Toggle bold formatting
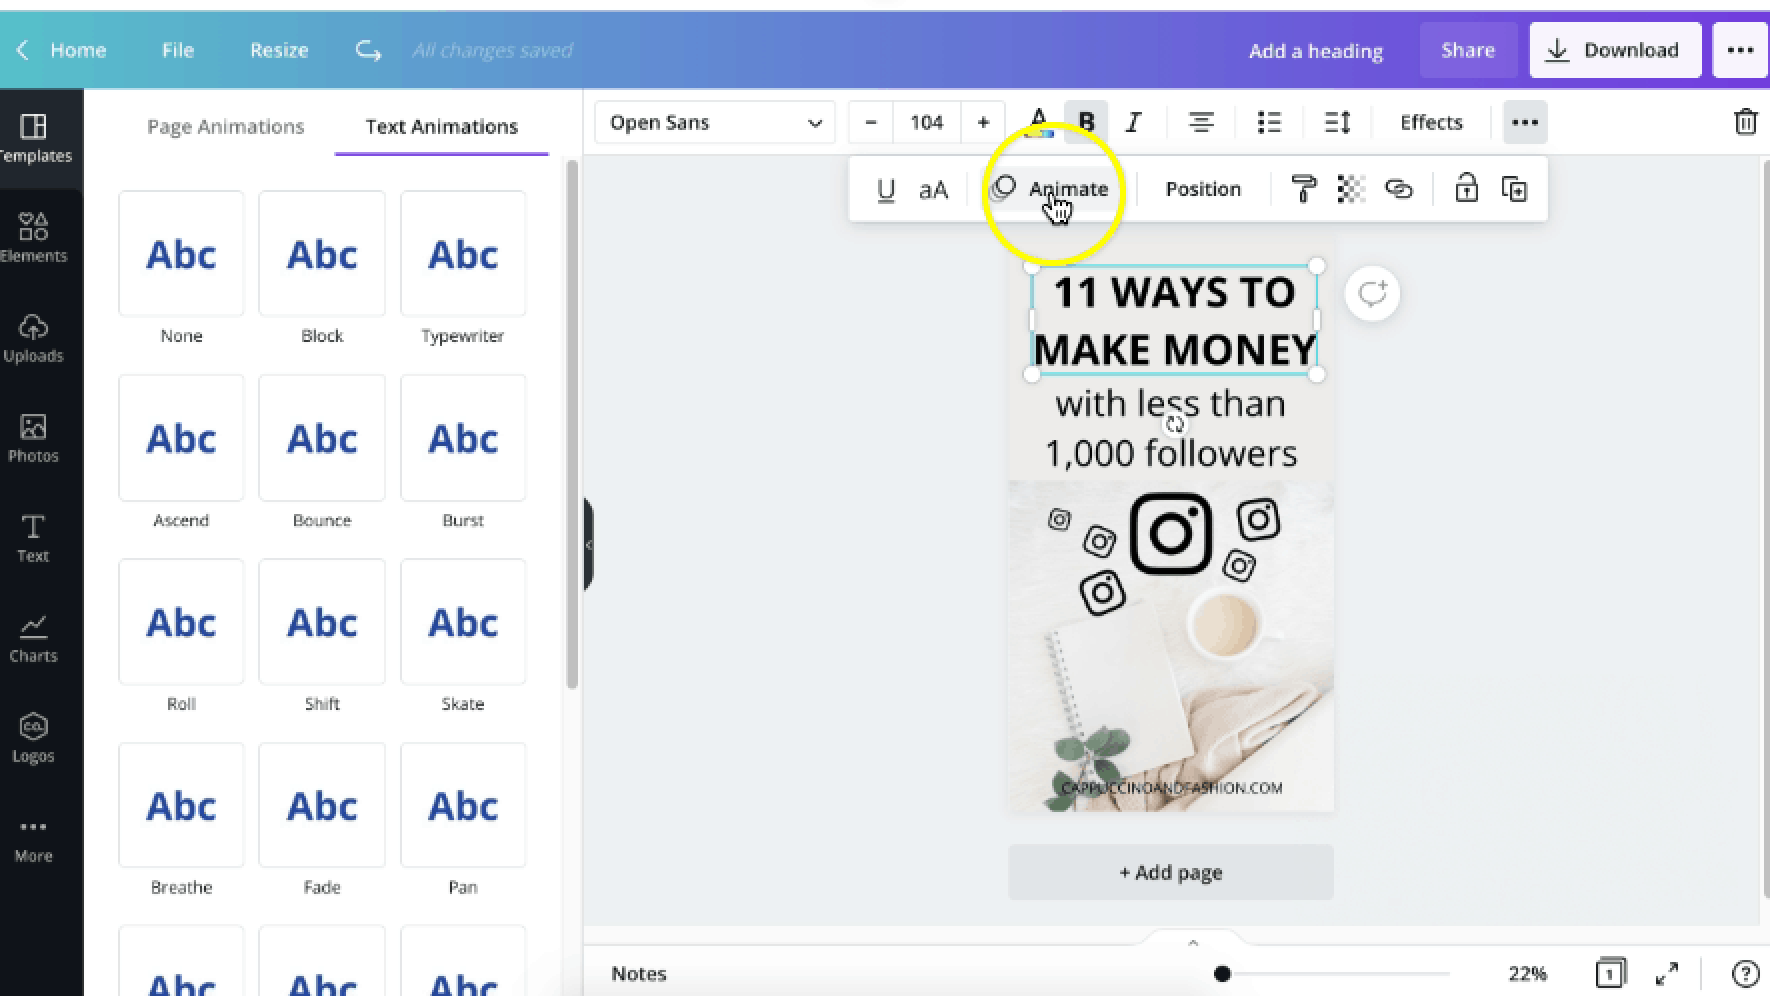Image resolution: width=1770 pixels, height=996 pixels. pyautogui.click(x=1086, y=122)
